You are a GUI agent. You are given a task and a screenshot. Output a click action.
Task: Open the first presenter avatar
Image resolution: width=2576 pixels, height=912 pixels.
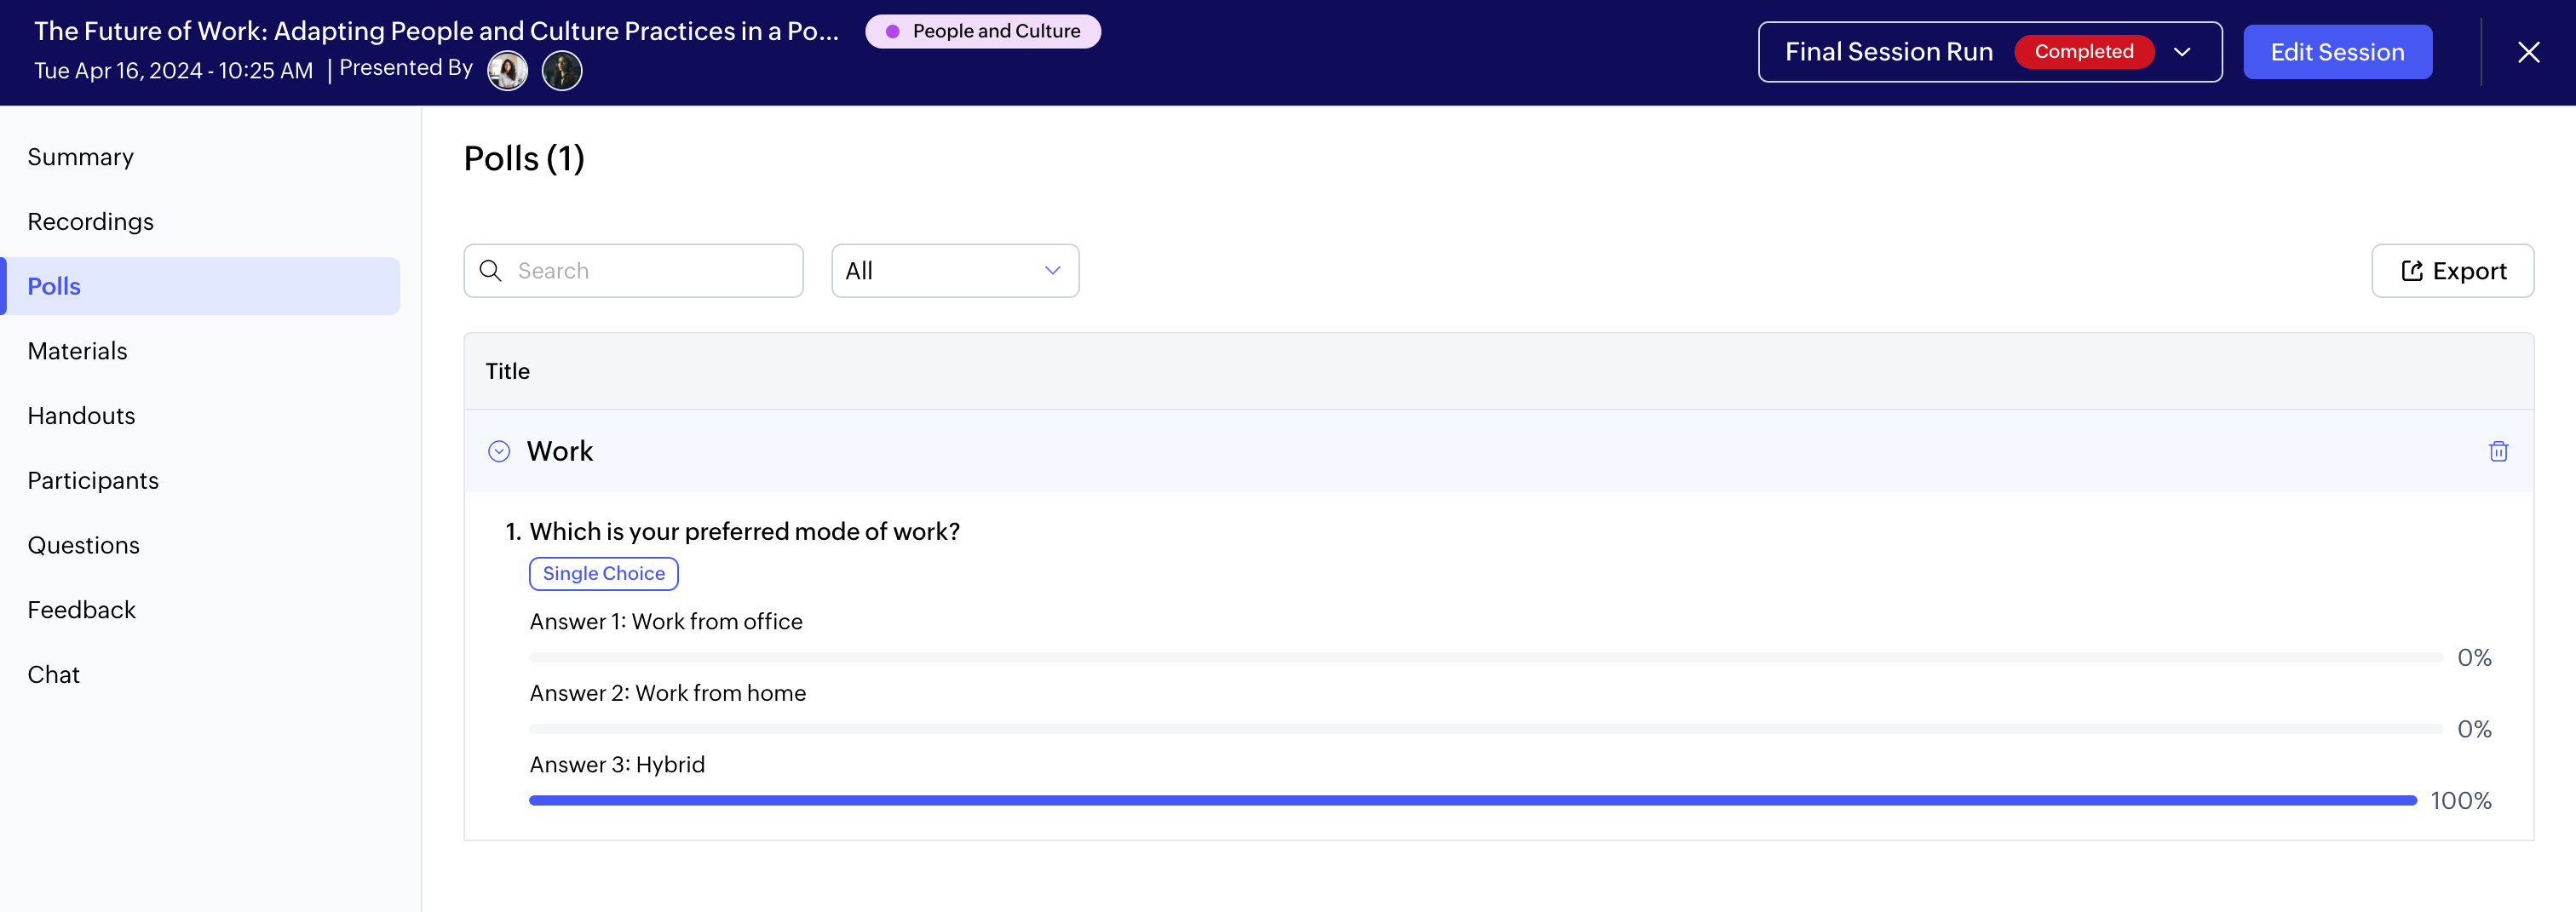507,71
